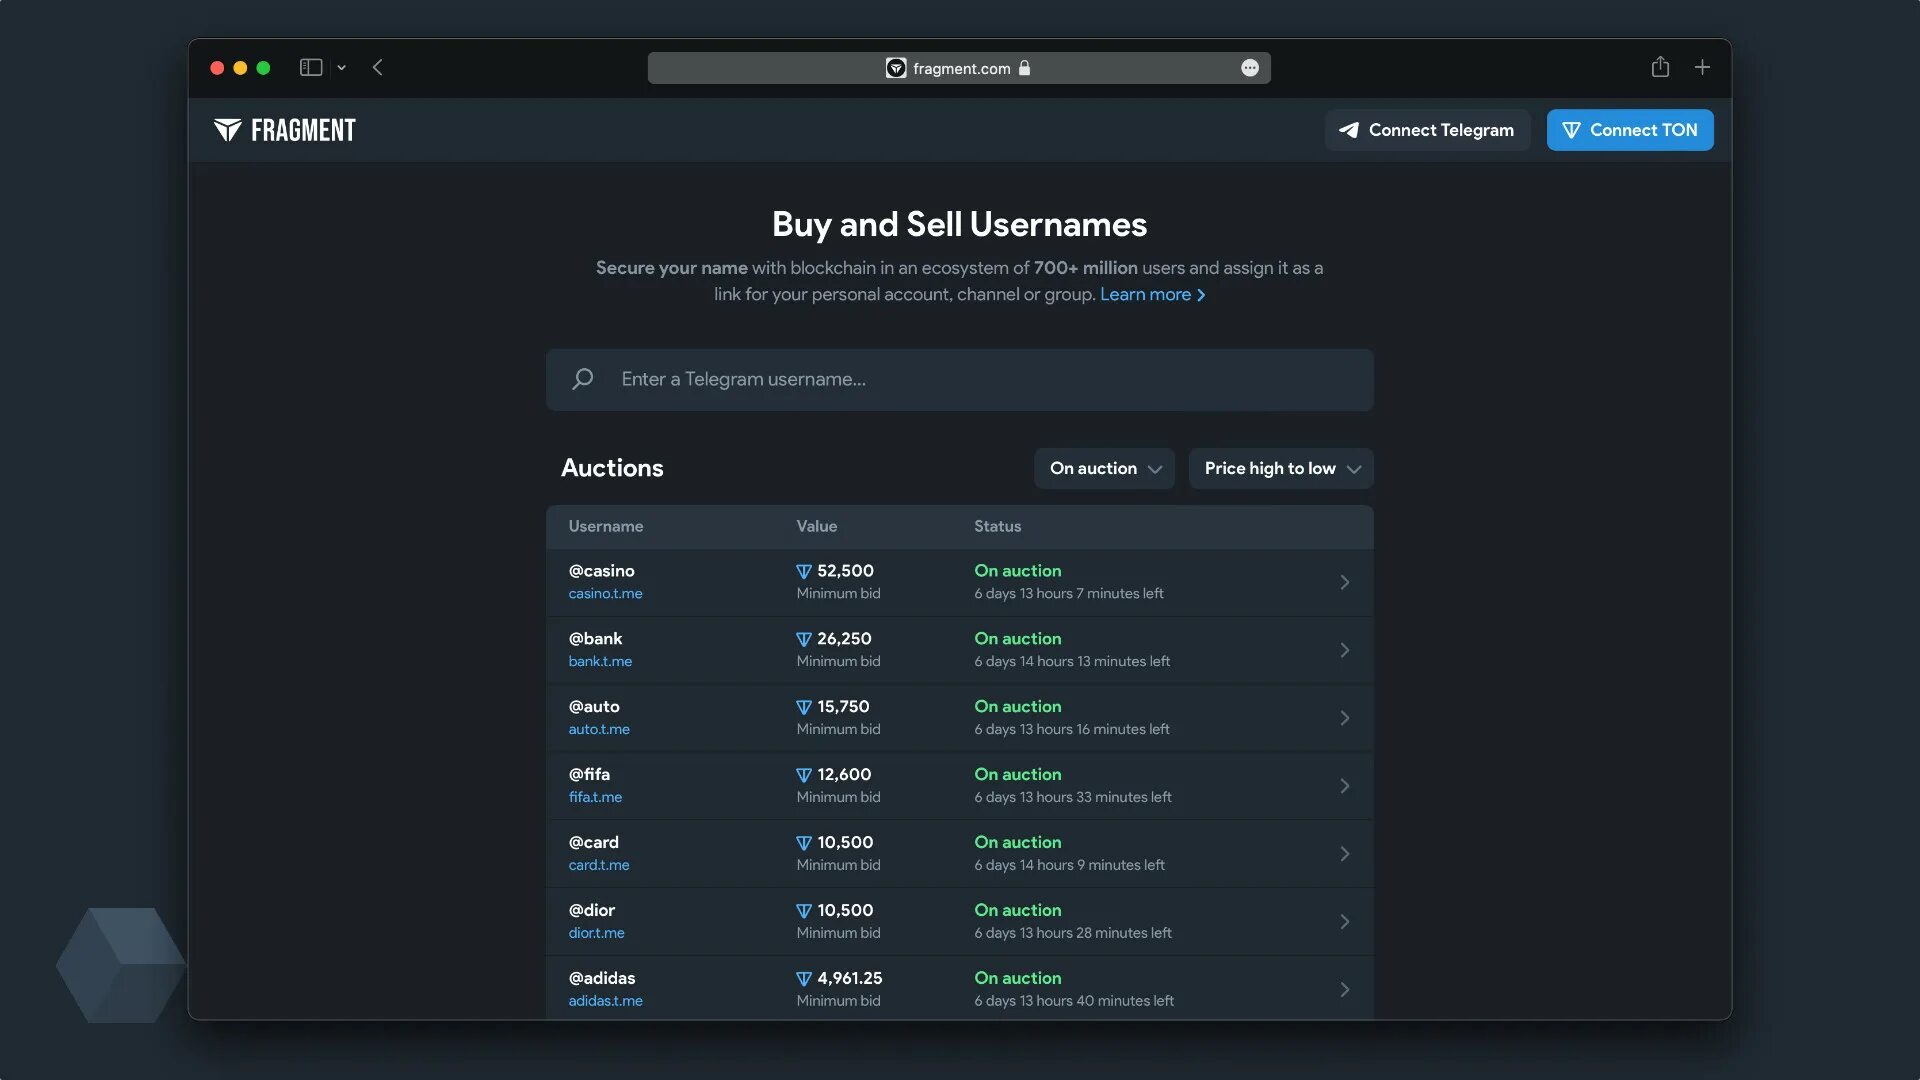Click the Fragment logo icon
The image size is (1920, 1080).
(227, 129)
